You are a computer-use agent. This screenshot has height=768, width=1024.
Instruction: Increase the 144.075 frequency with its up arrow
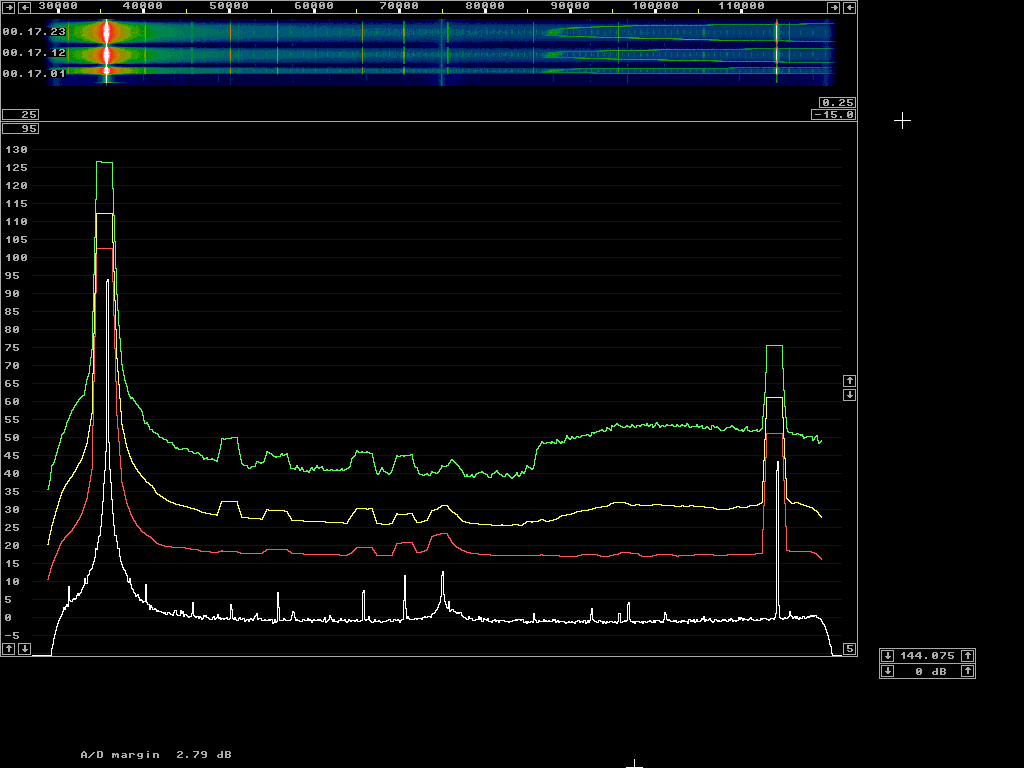point(968,656)
